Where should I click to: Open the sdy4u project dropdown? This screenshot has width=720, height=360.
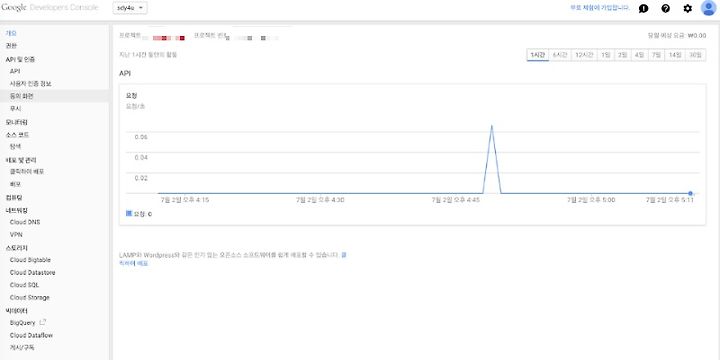pyautogui.click(x=130, y=8)
